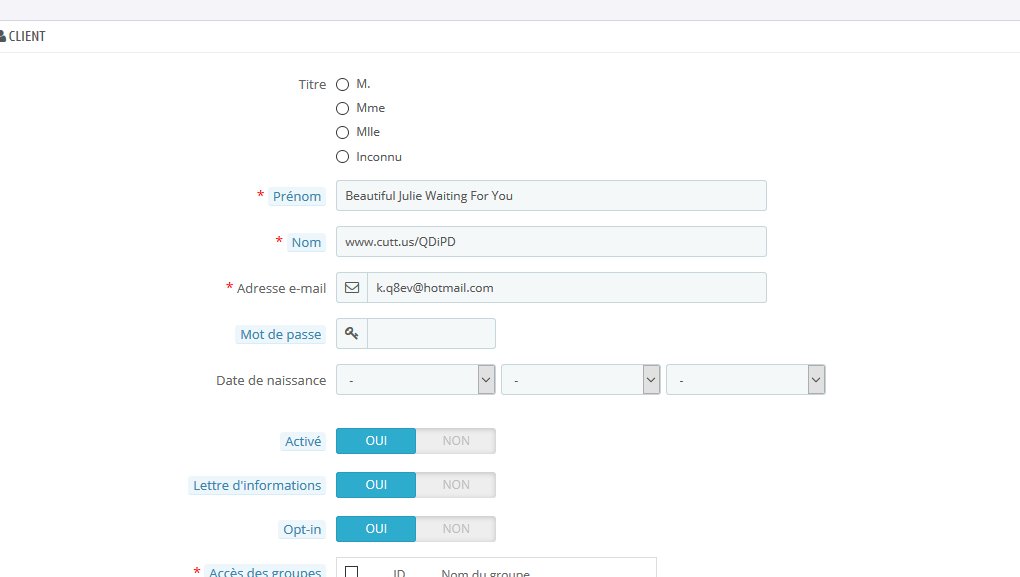Set Activé to OUI
Screen dimensions: 1020x577
(376, 441)
